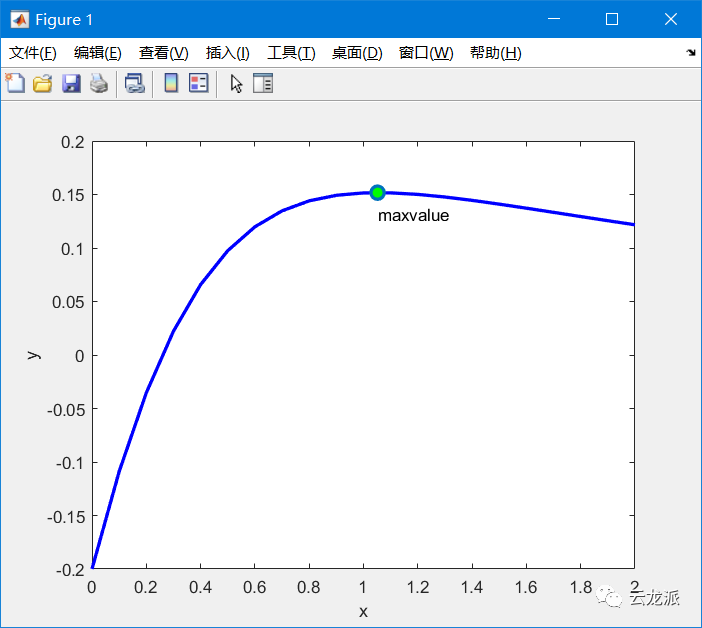Open the 插入(I) menu
This screenshot has width=702, height=628.
click(227, 53)
